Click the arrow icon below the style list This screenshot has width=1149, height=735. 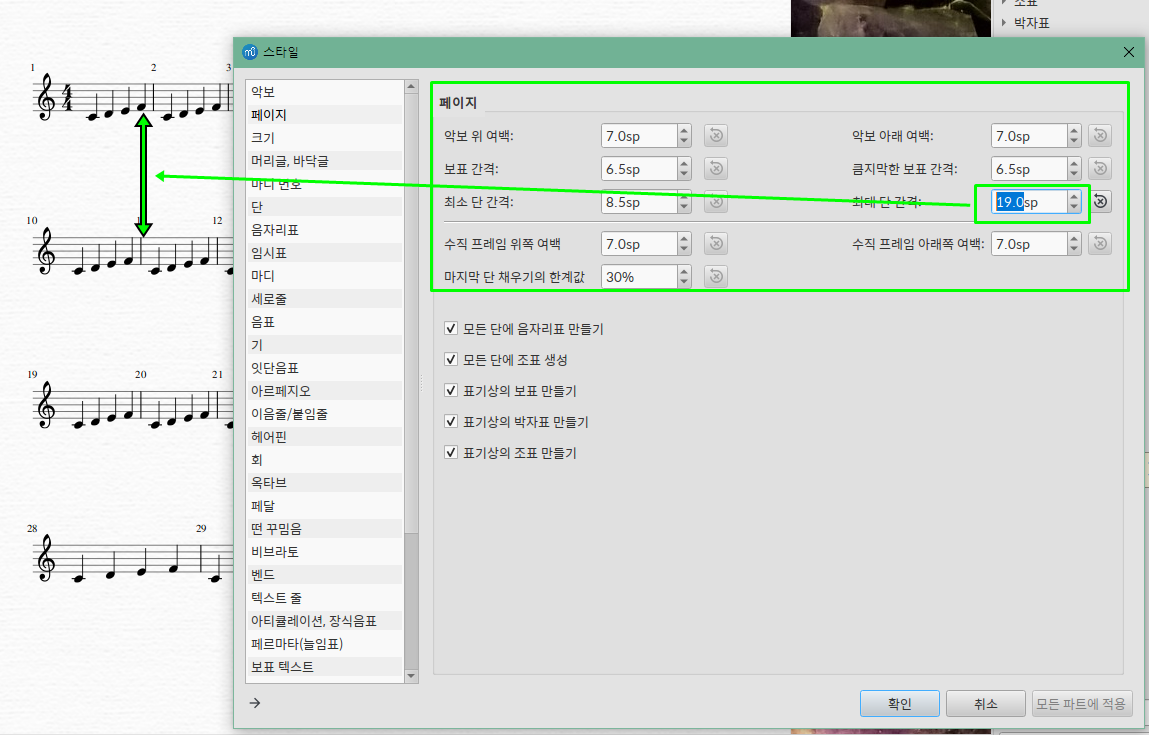255,703
